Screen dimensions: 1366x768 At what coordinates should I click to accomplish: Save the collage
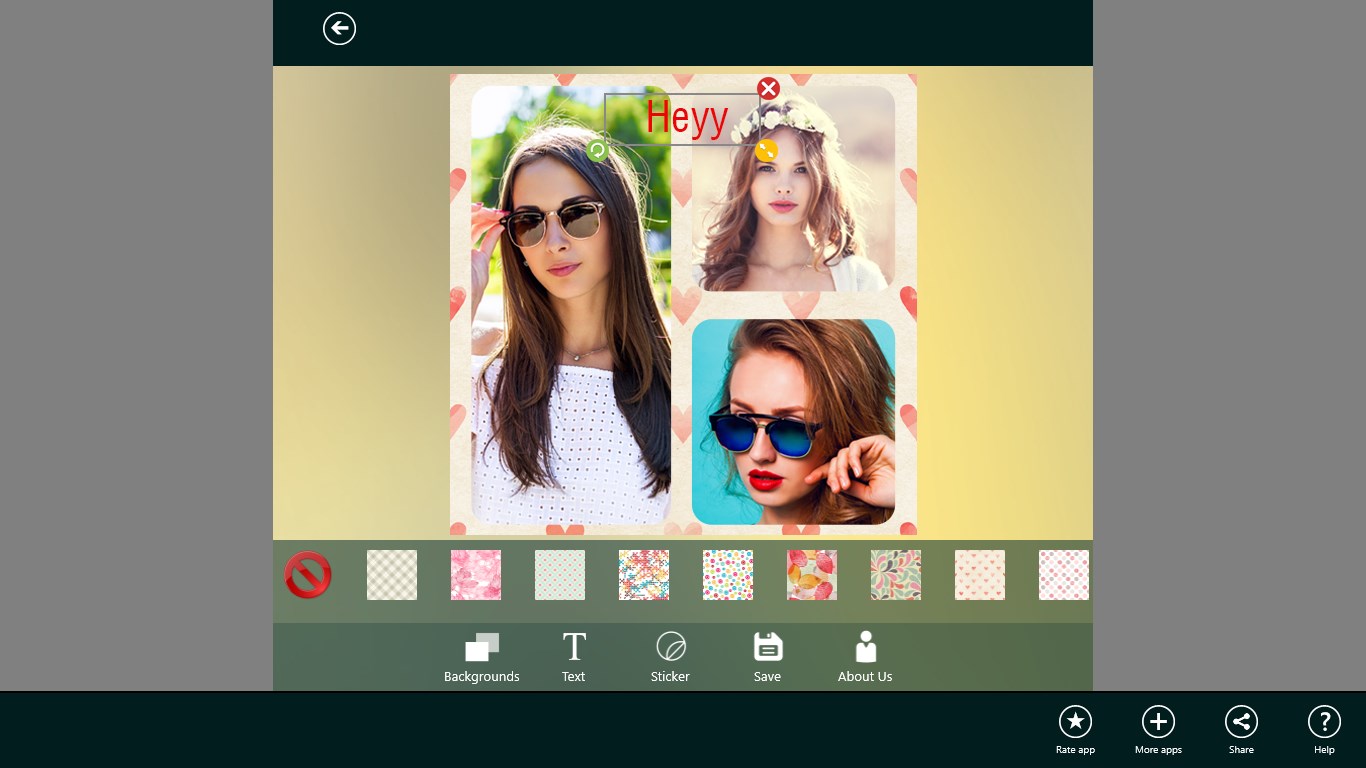[767, 656]
